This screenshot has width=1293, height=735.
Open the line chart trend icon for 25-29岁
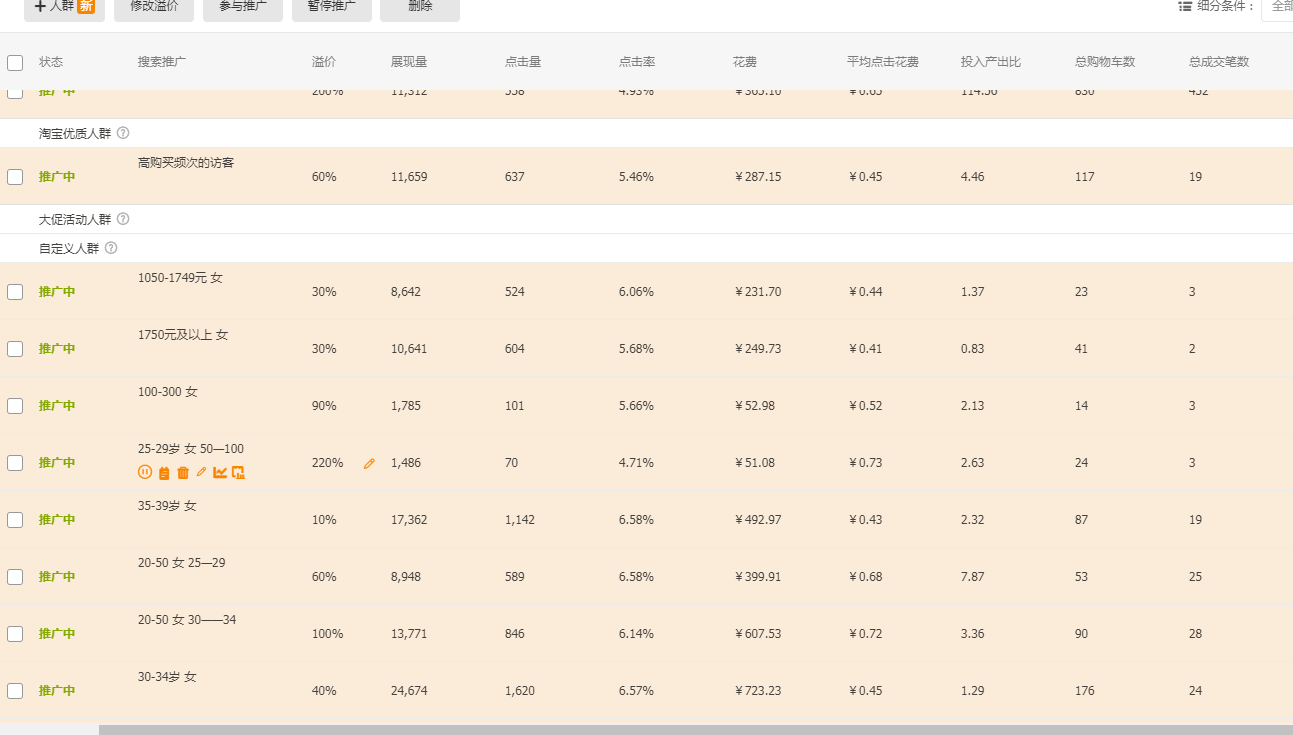pyautogui.click(x=220, y=473)
